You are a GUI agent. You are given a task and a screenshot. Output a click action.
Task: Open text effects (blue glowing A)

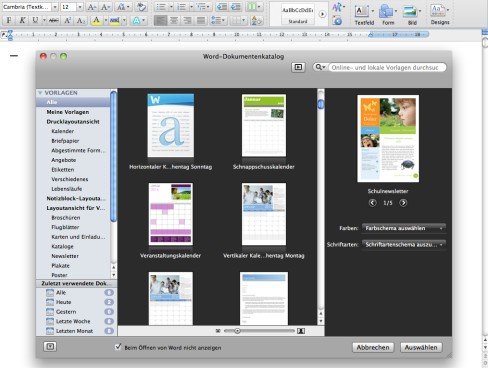click(137, 20)
